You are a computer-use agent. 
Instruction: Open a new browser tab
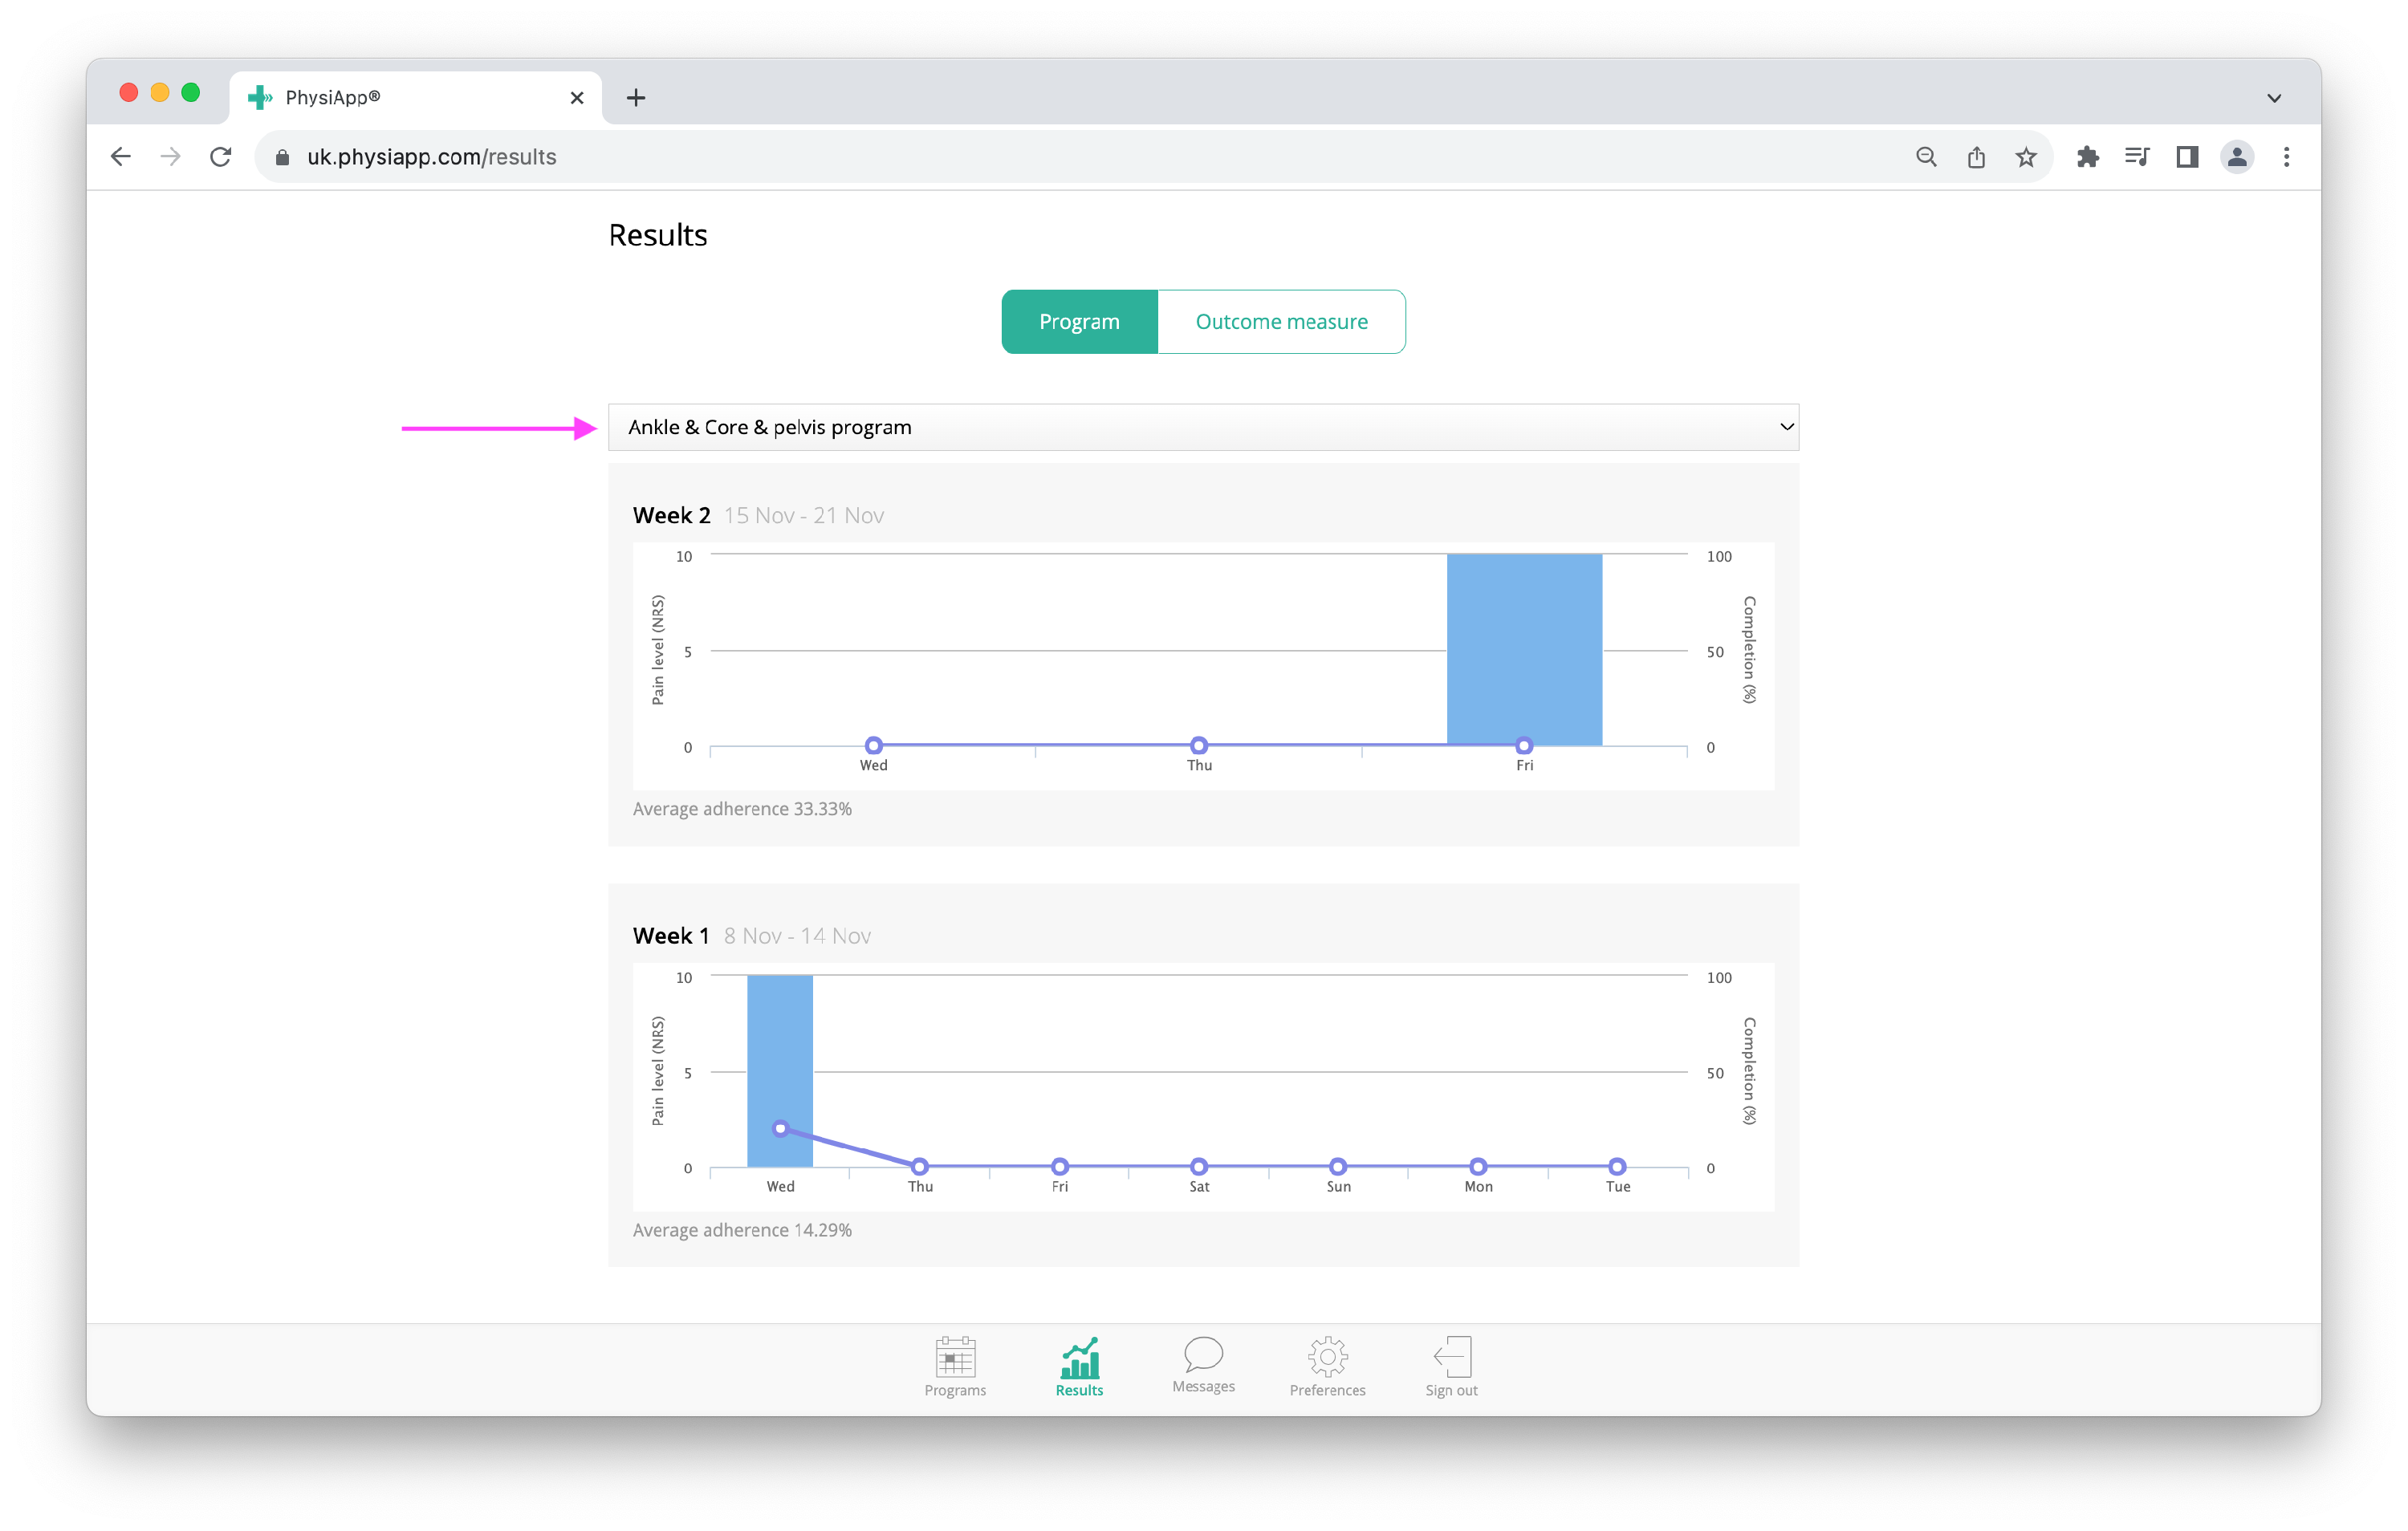[x=636, y=98]
